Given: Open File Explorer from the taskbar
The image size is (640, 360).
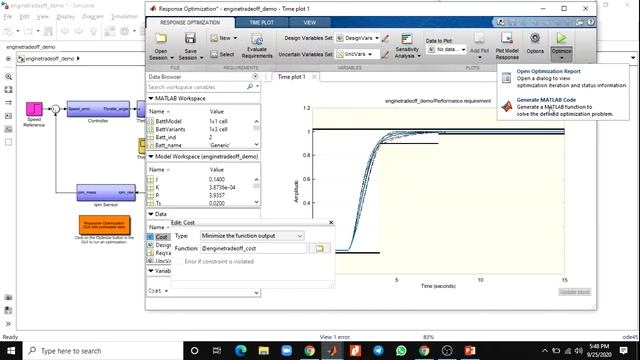Looking at the screenshot, I should tap(264, 351).
